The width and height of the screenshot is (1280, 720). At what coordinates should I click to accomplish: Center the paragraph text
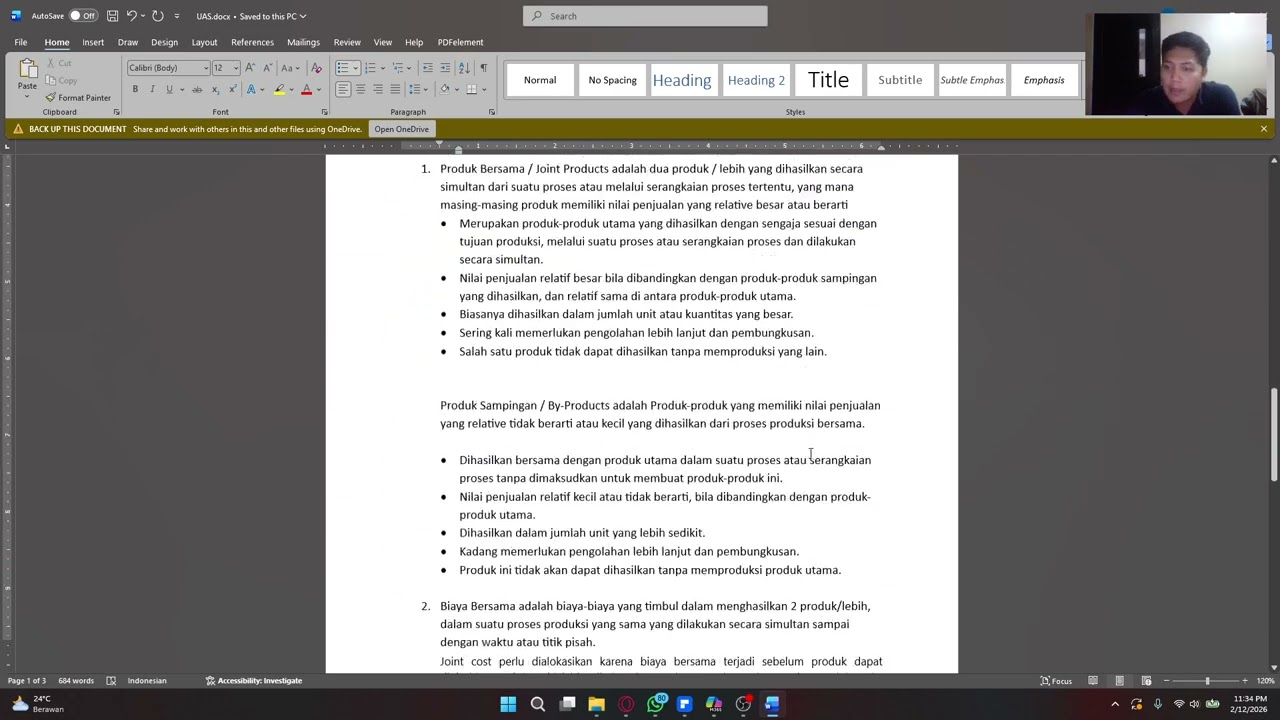click(360, 90)
